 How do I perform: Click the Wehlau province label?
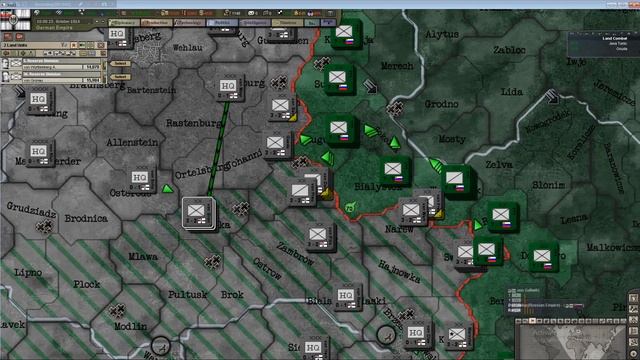pos(188,48)
